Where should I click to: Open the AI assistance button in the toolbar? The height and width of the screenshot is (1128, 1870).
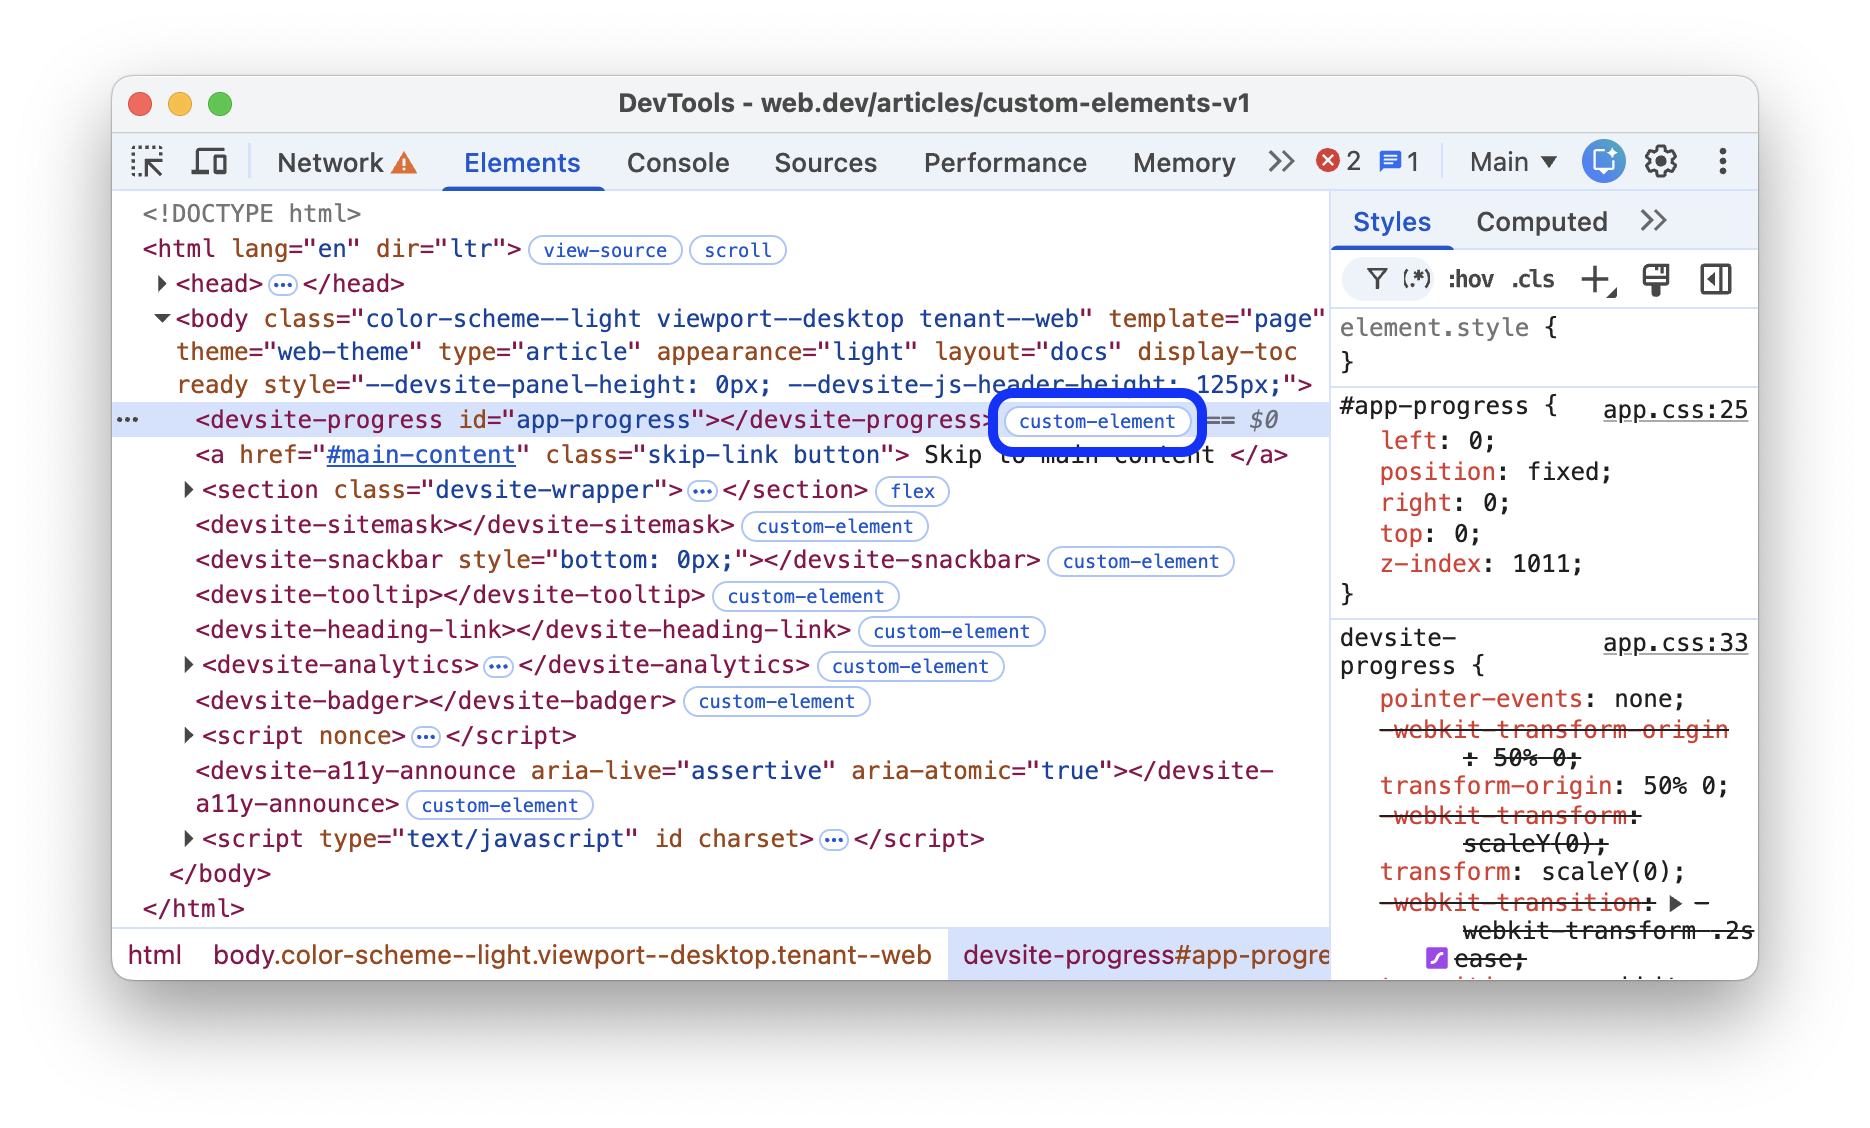(x=1603, y=161)
